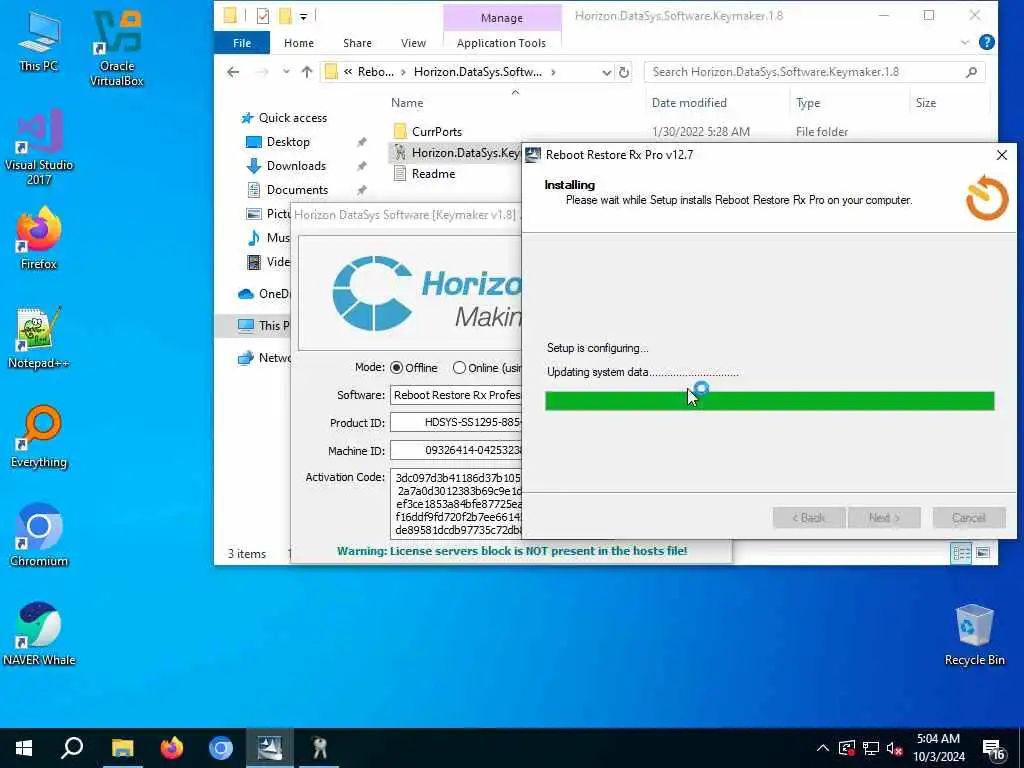The height and width of the screenshot is (768, 1024).
Task: Open the muted volume tray icon
Action: 895,748
